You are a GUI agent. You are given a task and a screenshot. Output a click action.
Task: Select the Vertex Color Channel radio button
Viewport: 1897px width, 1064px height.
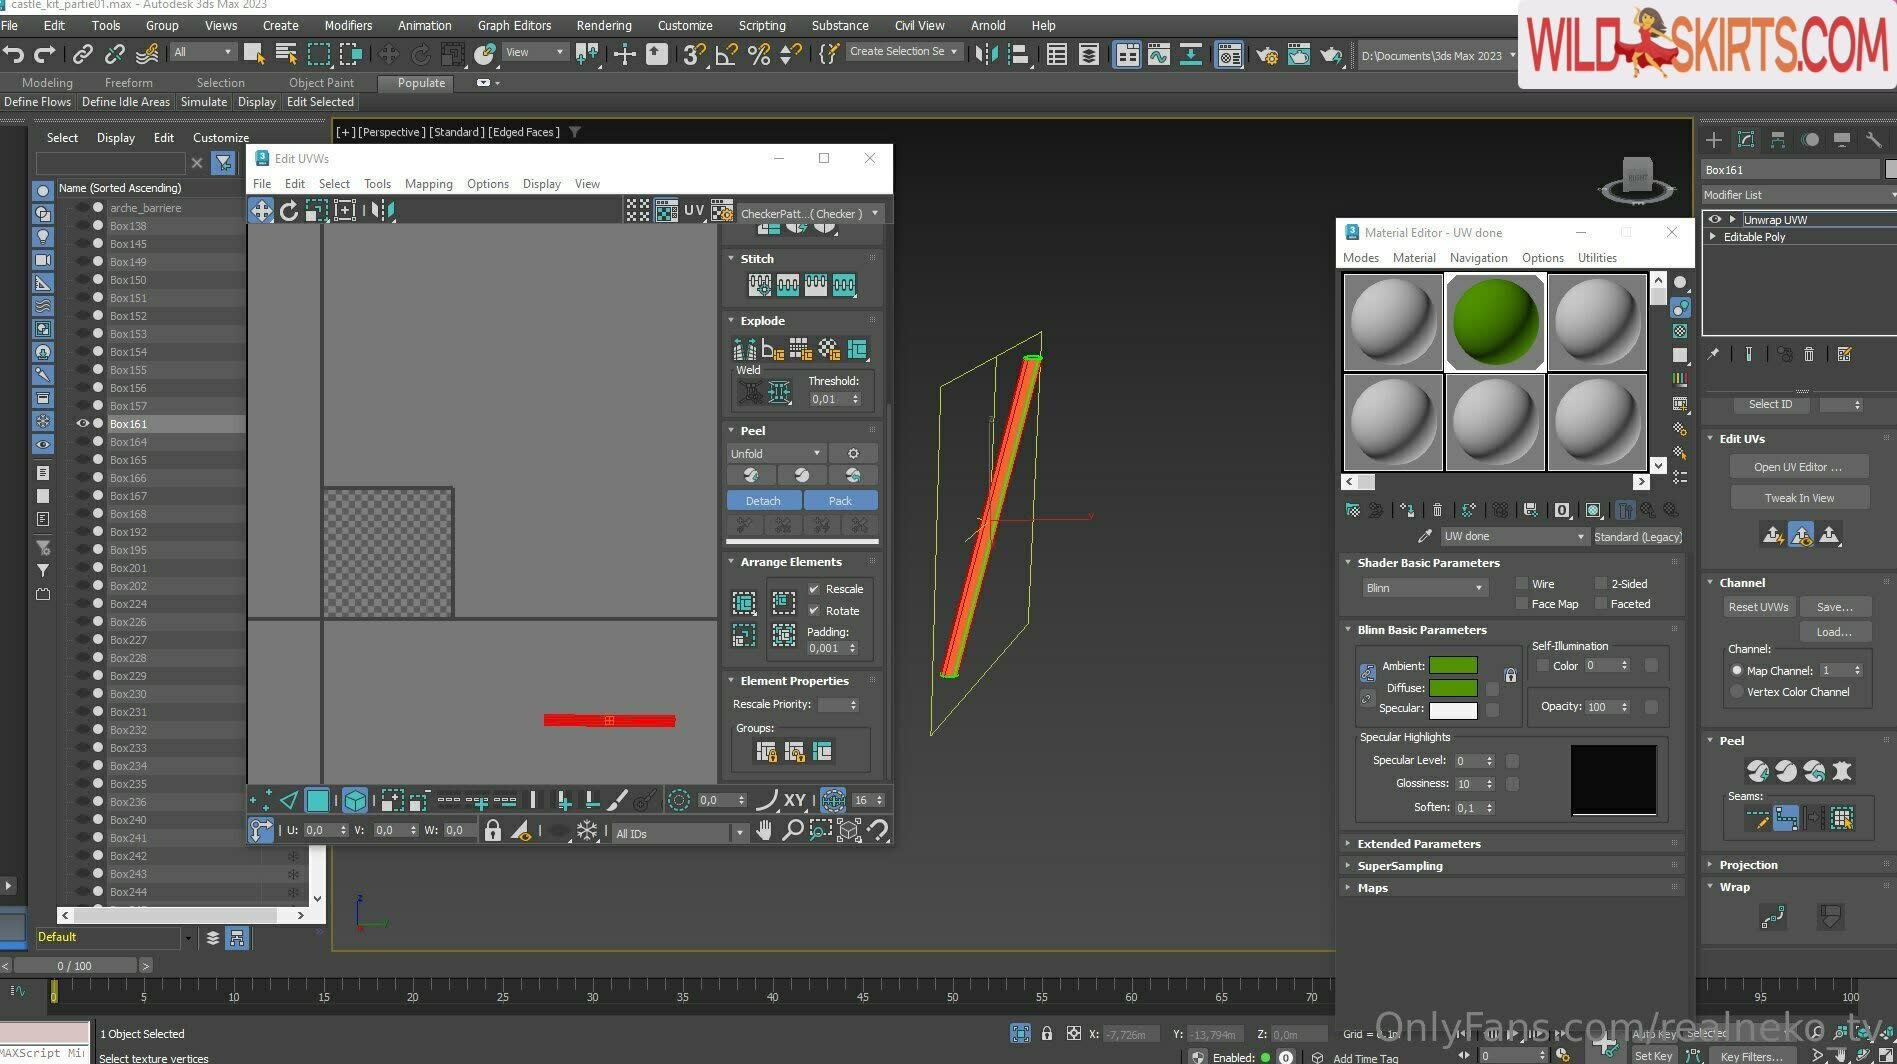point(1737,692)
